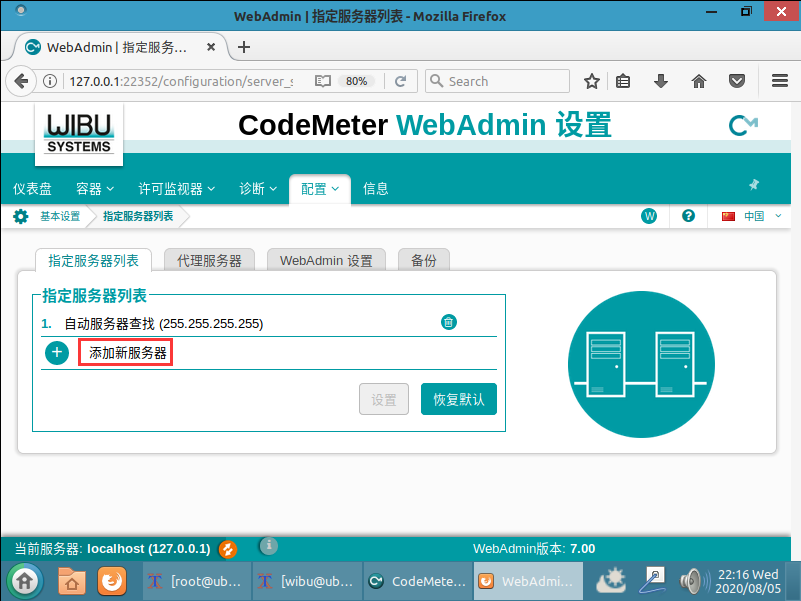801x601 pixels.
Task: Expand the 容器 menu
Action: click(x=95, y=189)
